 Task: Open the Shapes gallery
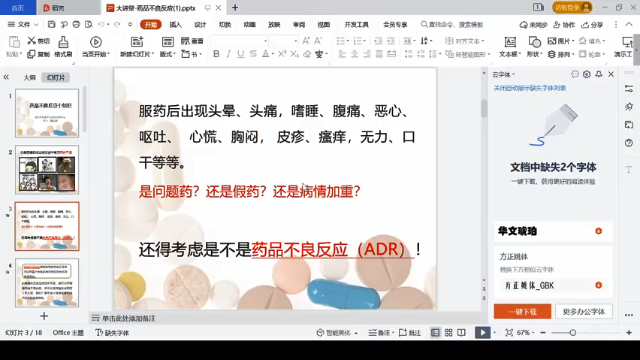[x=534, y=46]
